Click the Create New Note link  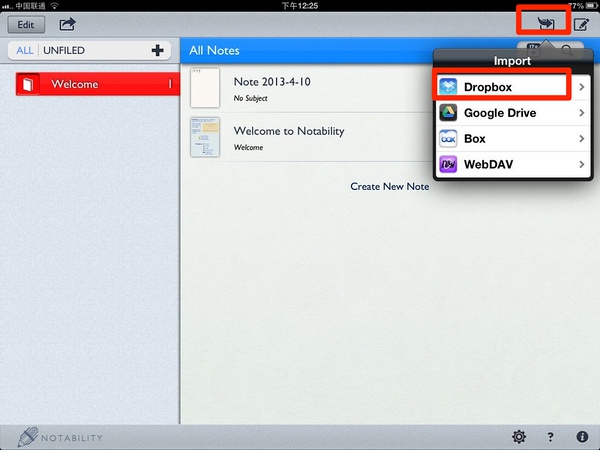click(x=389, y=187)
